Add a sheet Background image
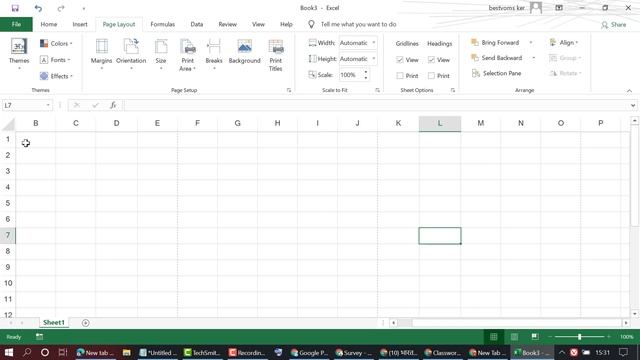This screenshot has height=360, width=640. tap(244, 52)
